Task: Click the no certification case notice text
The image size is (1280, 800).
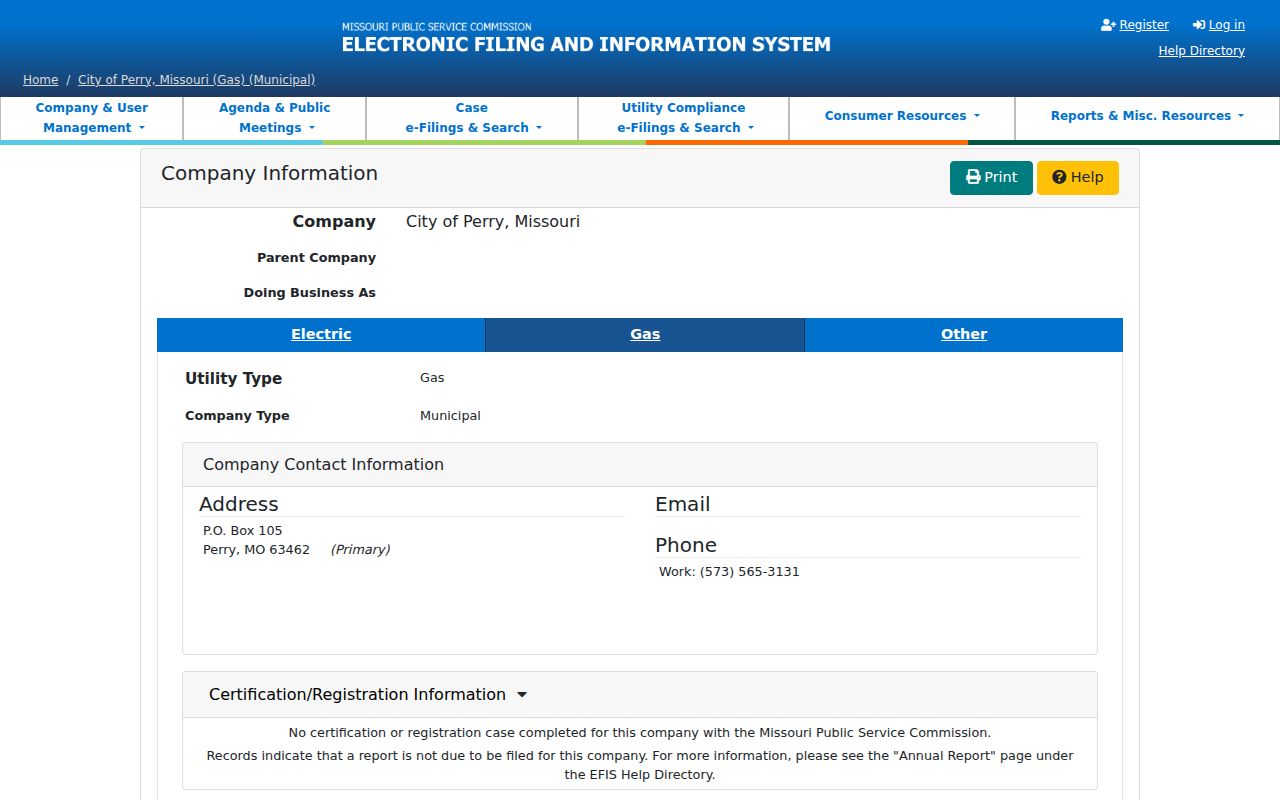Action: (x=640, y=733)
